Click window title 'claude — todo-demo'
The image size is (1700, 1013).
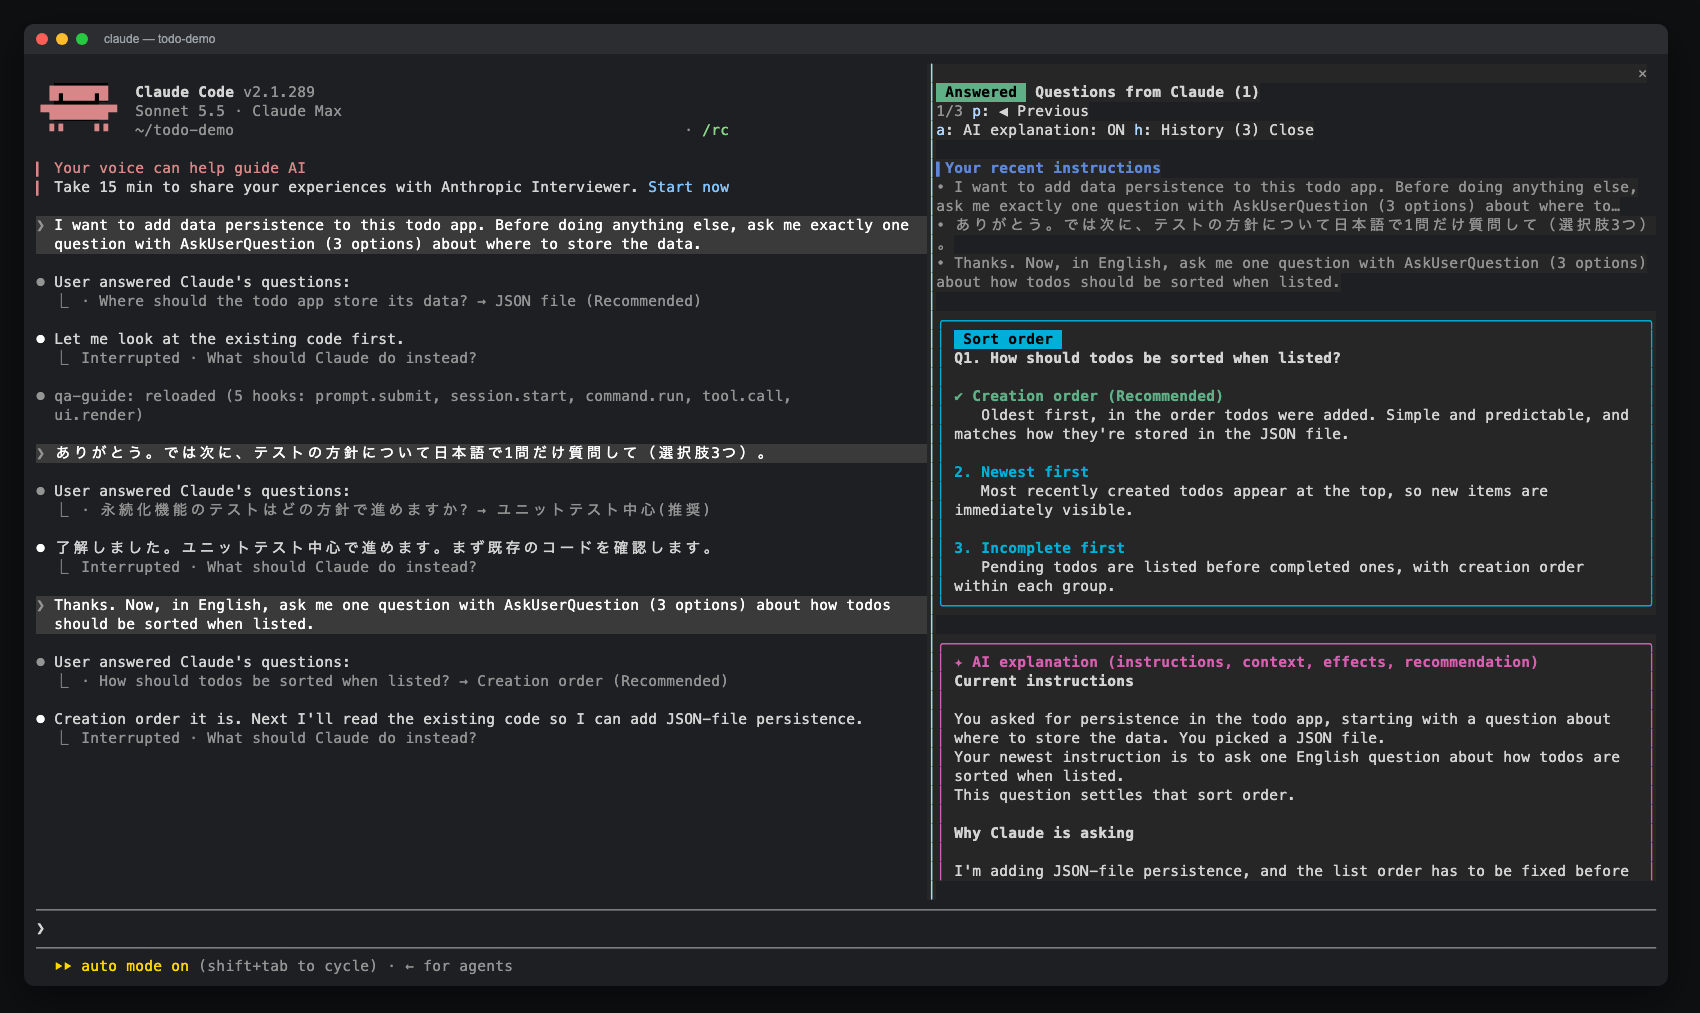coord(159,39)
